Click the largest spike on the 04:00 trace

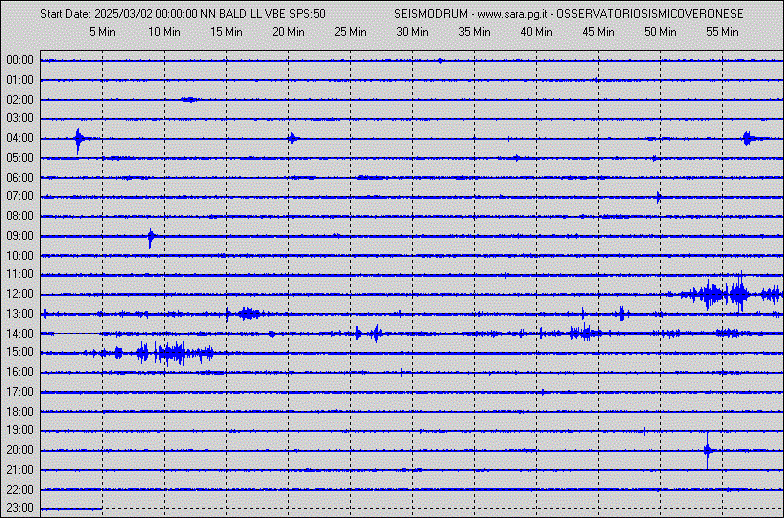click(x=78, y=140)
